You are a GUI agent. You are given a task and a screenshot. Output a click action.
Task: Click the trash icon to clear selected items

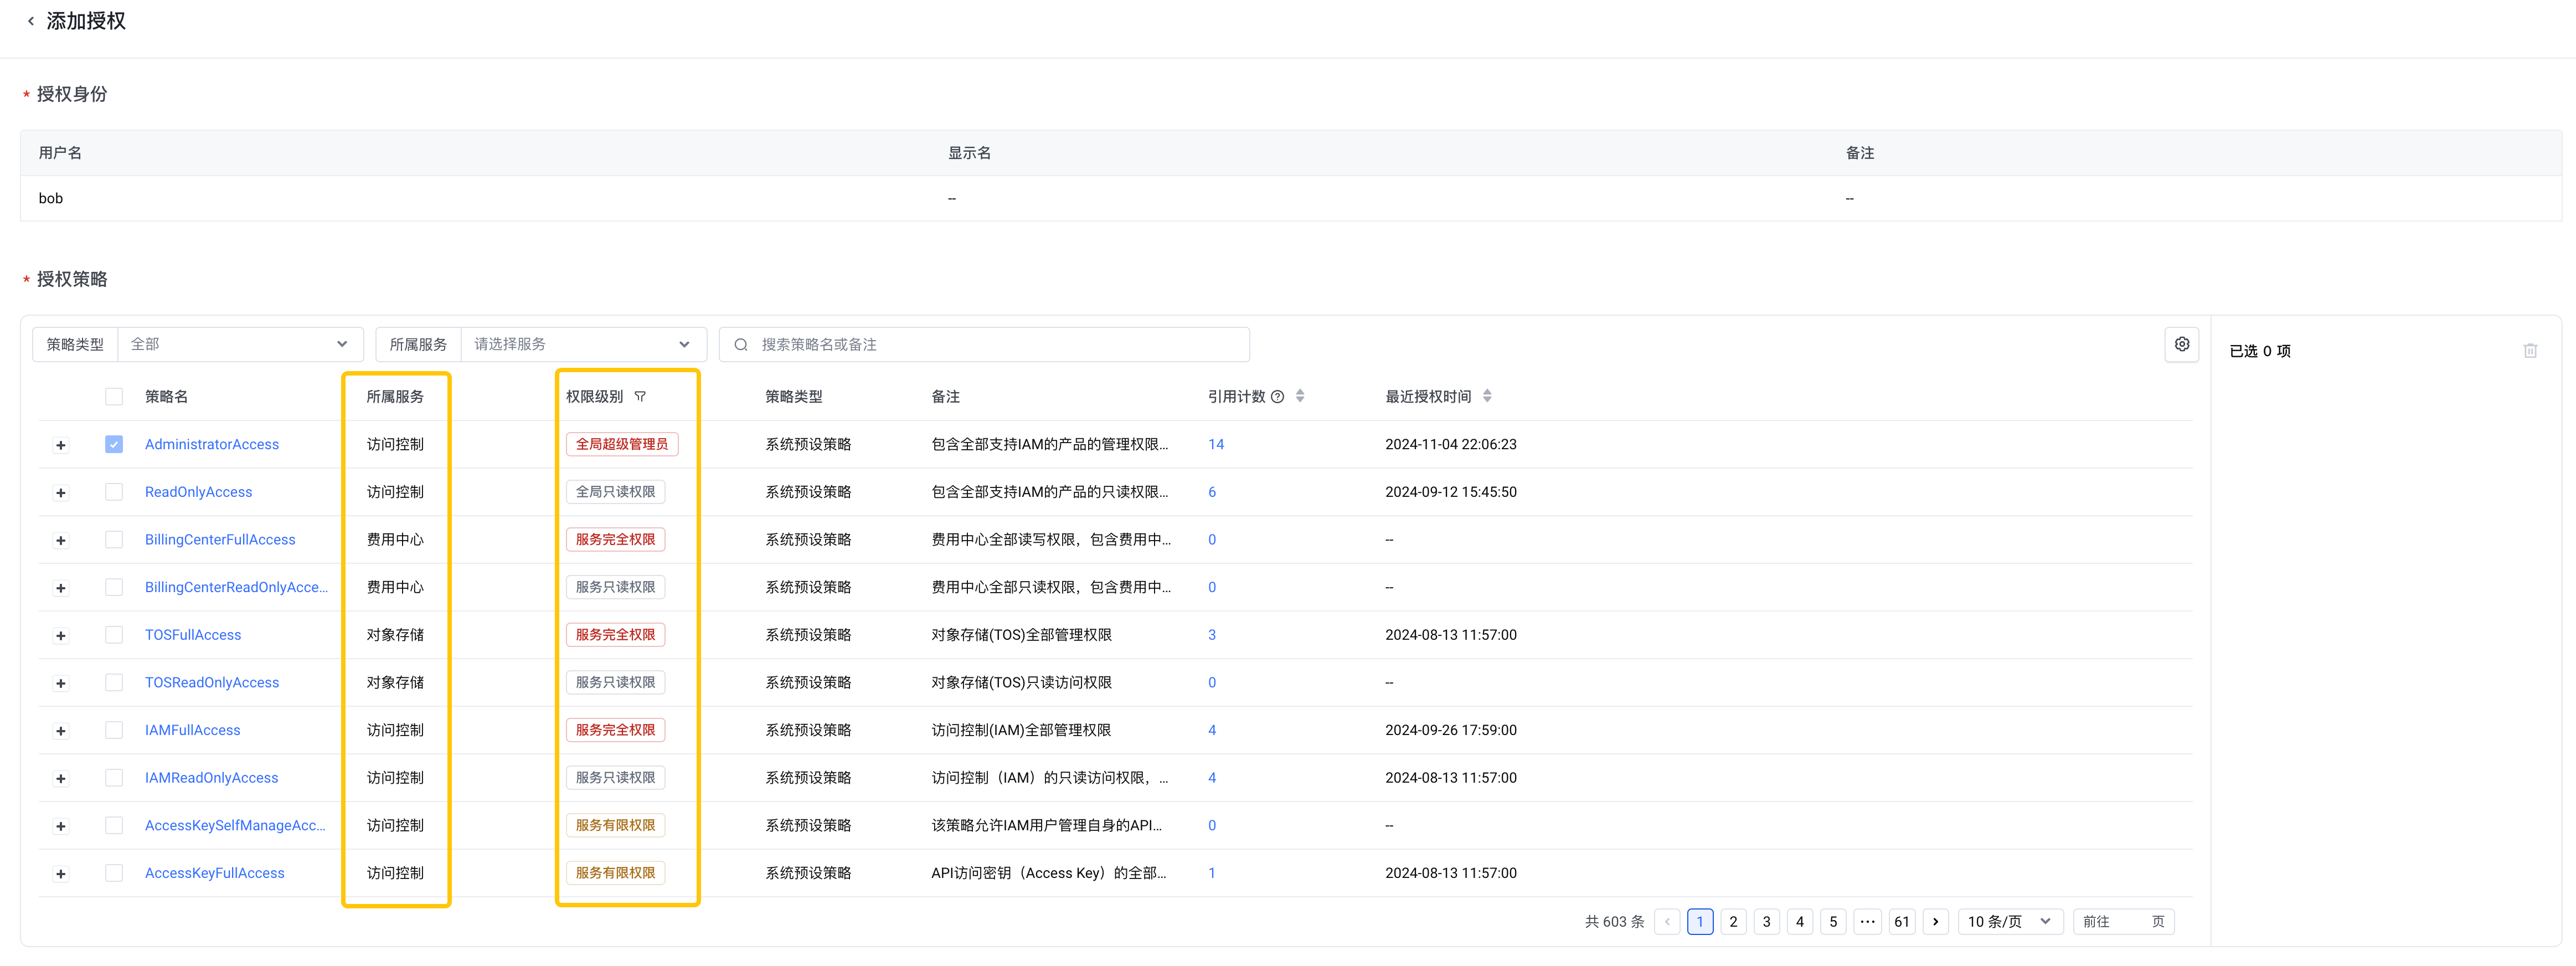click(2530, 351)
